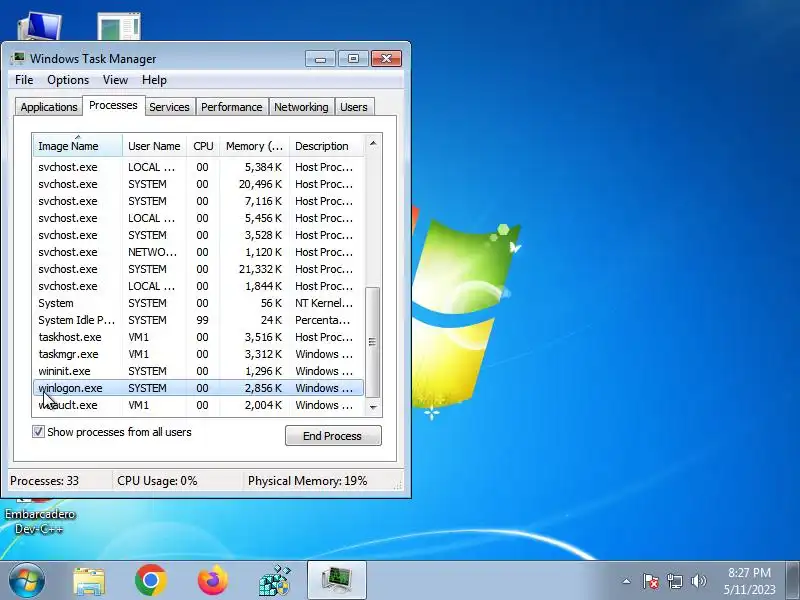800x600 pixels.
Task: Select the System Idle Process row
Action: [198, 320]
